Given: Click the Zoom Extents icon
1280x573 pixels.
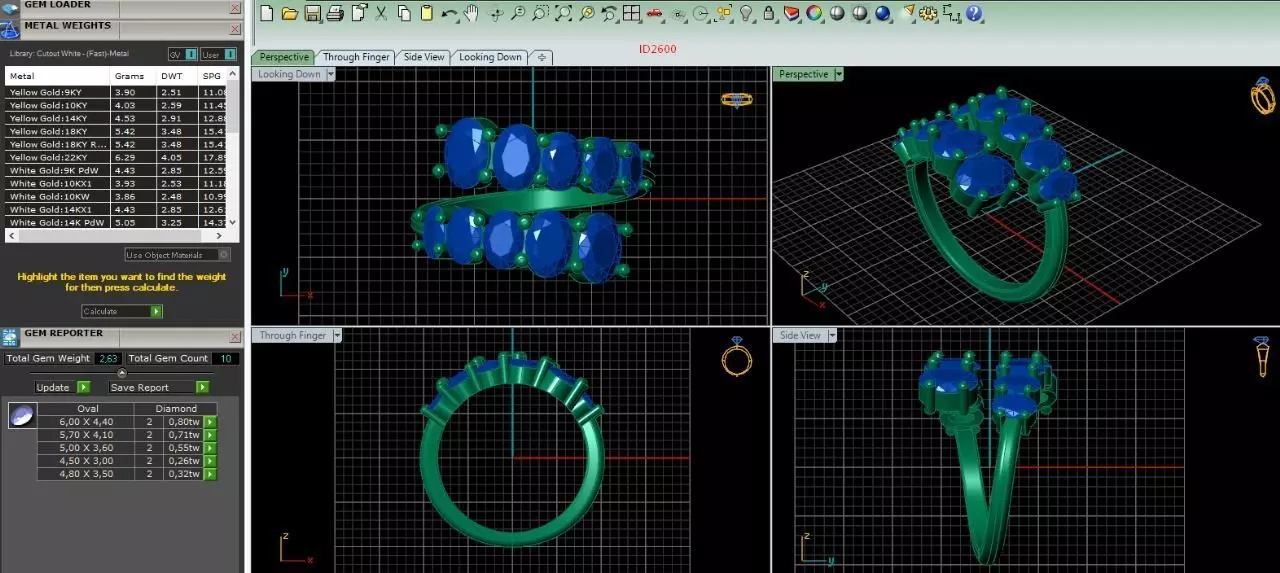Looking at the screenshot, I should click(563, 14).
